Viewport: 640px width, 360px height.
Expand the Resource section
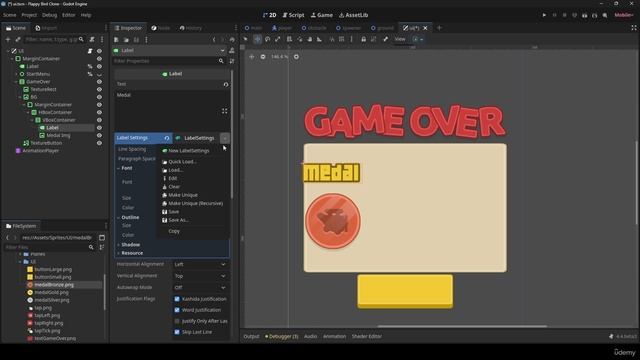tap(132, 253)
